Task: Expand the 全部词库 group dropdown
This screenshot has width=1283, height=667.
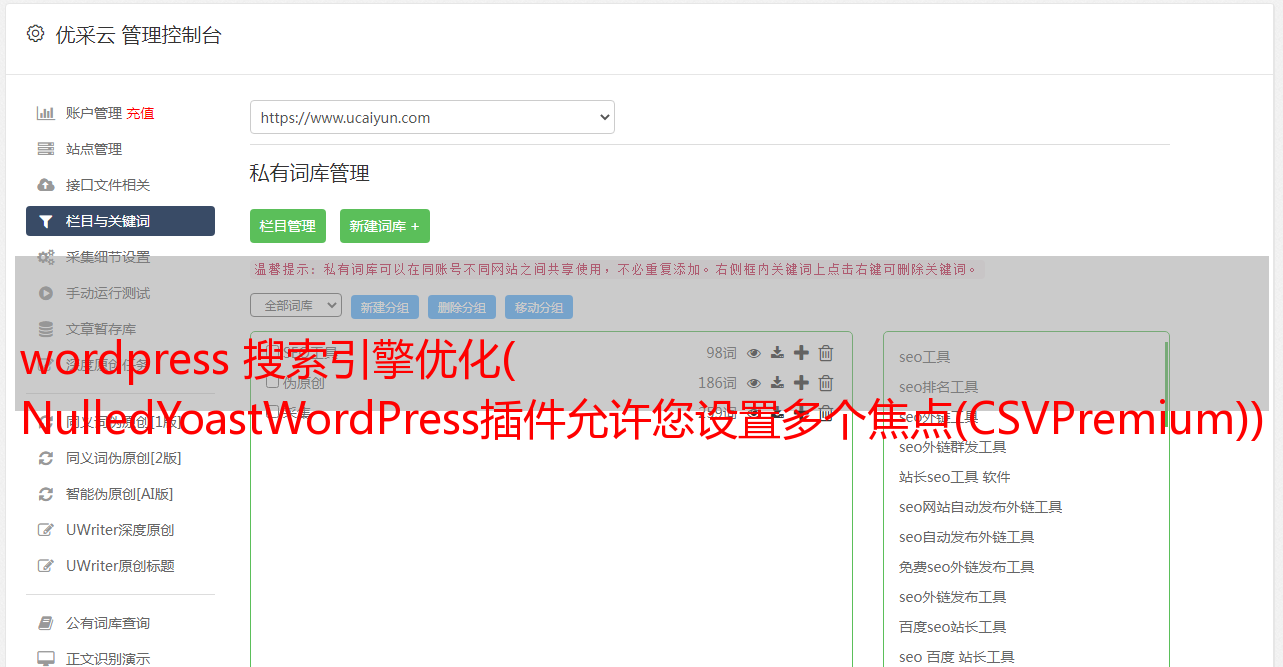Action: (x=296, y=305)
